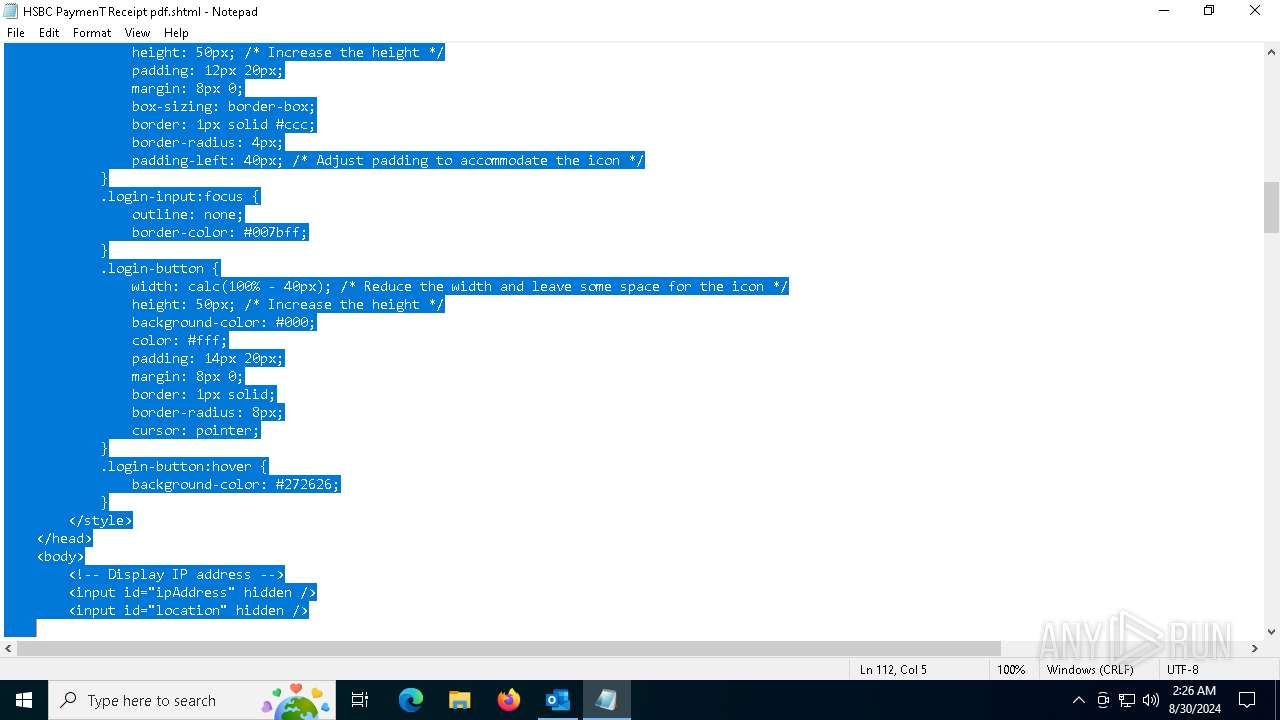Image resolution: width=1280 pixels, height=720 pixels.
Task: Click the 'border-color: #007bff;' line
Action: pos(220,232)
